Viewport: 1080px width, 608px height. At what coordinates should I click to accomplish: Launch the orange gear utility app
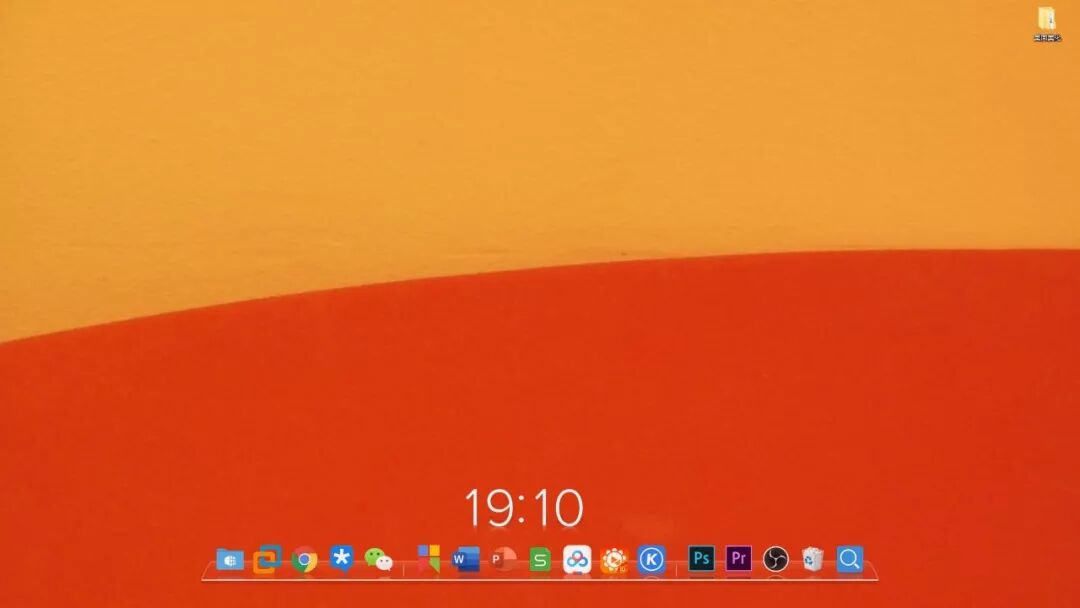point(616,560)
